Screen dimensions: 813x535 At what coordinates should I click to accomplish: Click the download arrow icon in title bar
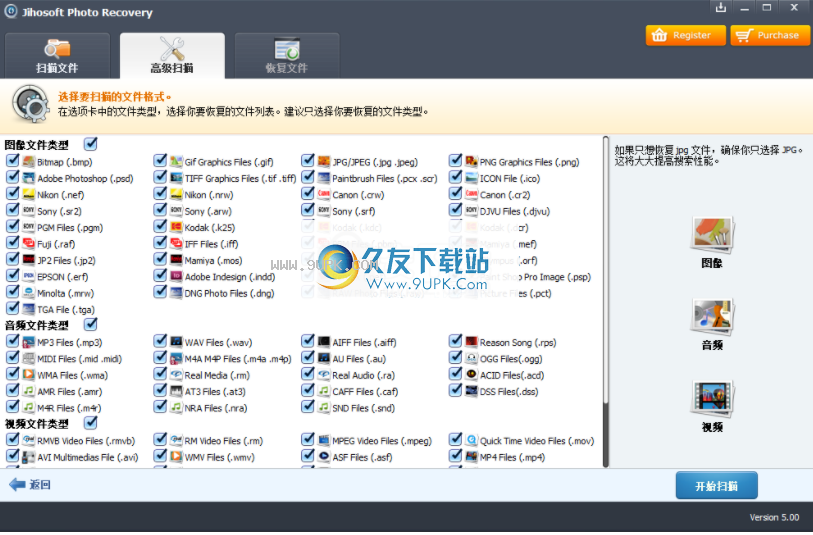click(x=721, y=7)
